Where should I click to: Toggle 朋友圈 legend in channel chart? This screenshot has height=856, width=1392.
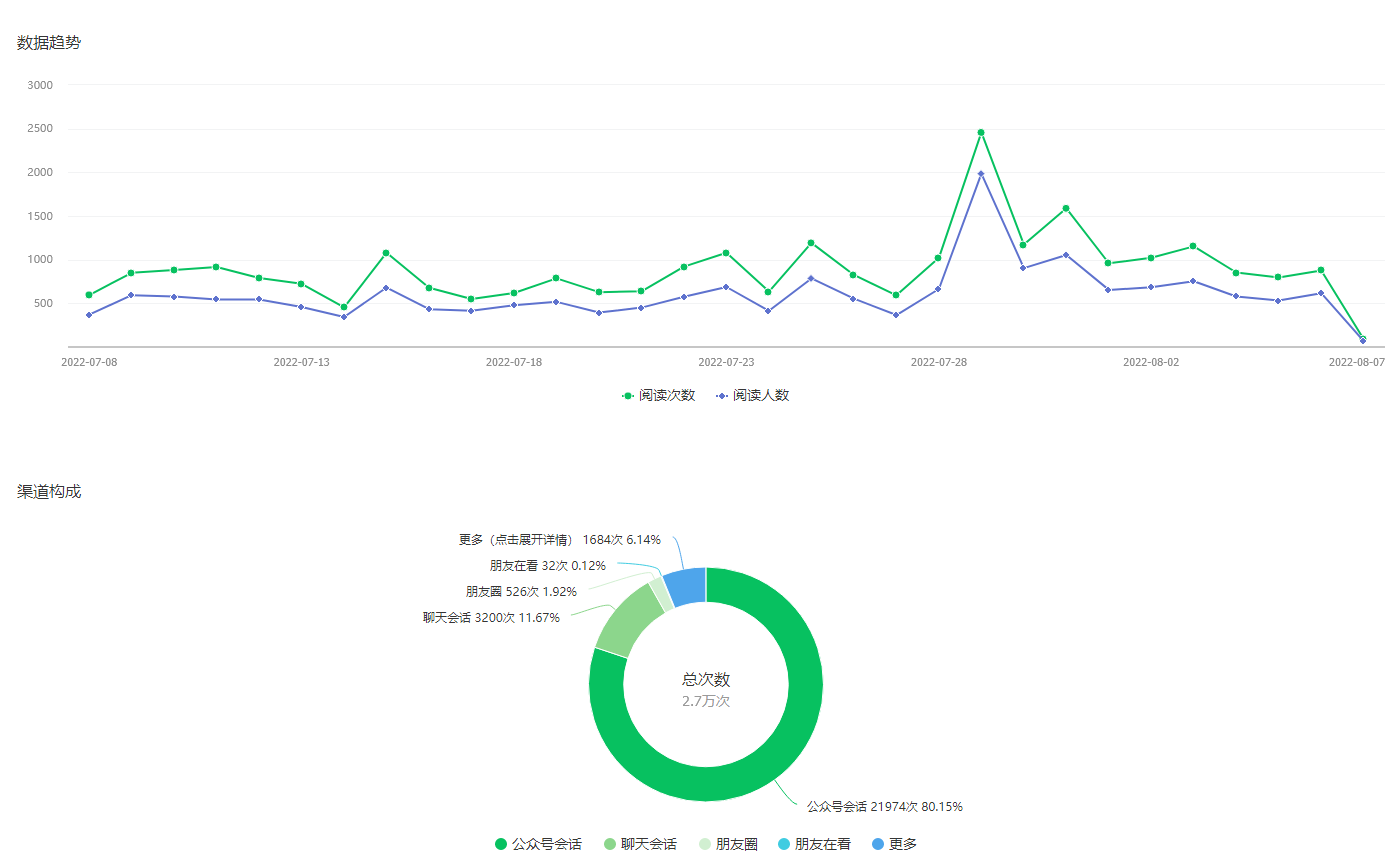tap(728, 844)
